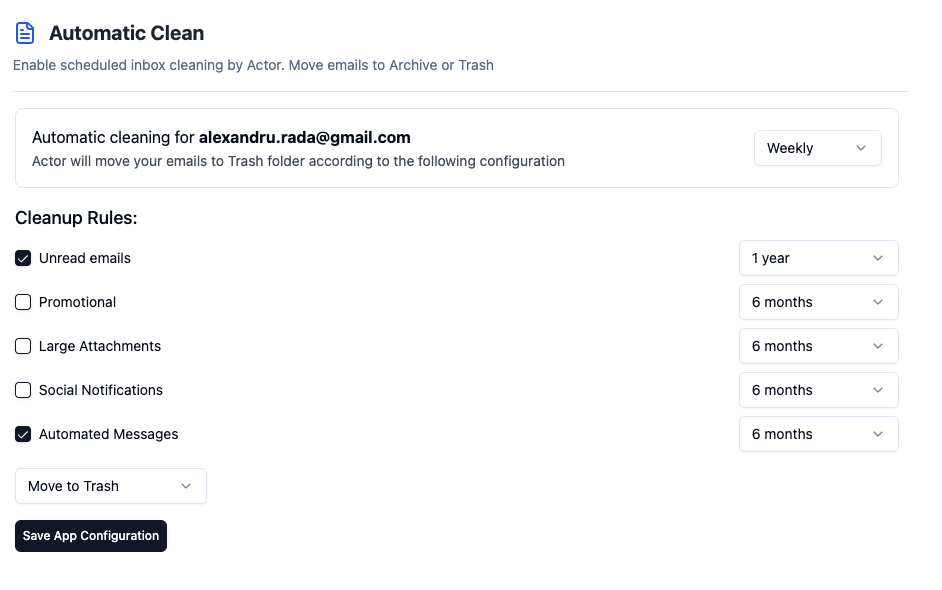Image resolution: width=942 pixels, height=590 pixels.
Task: Click the Promotional period dropdown chevron
Action: click(878, 302)
